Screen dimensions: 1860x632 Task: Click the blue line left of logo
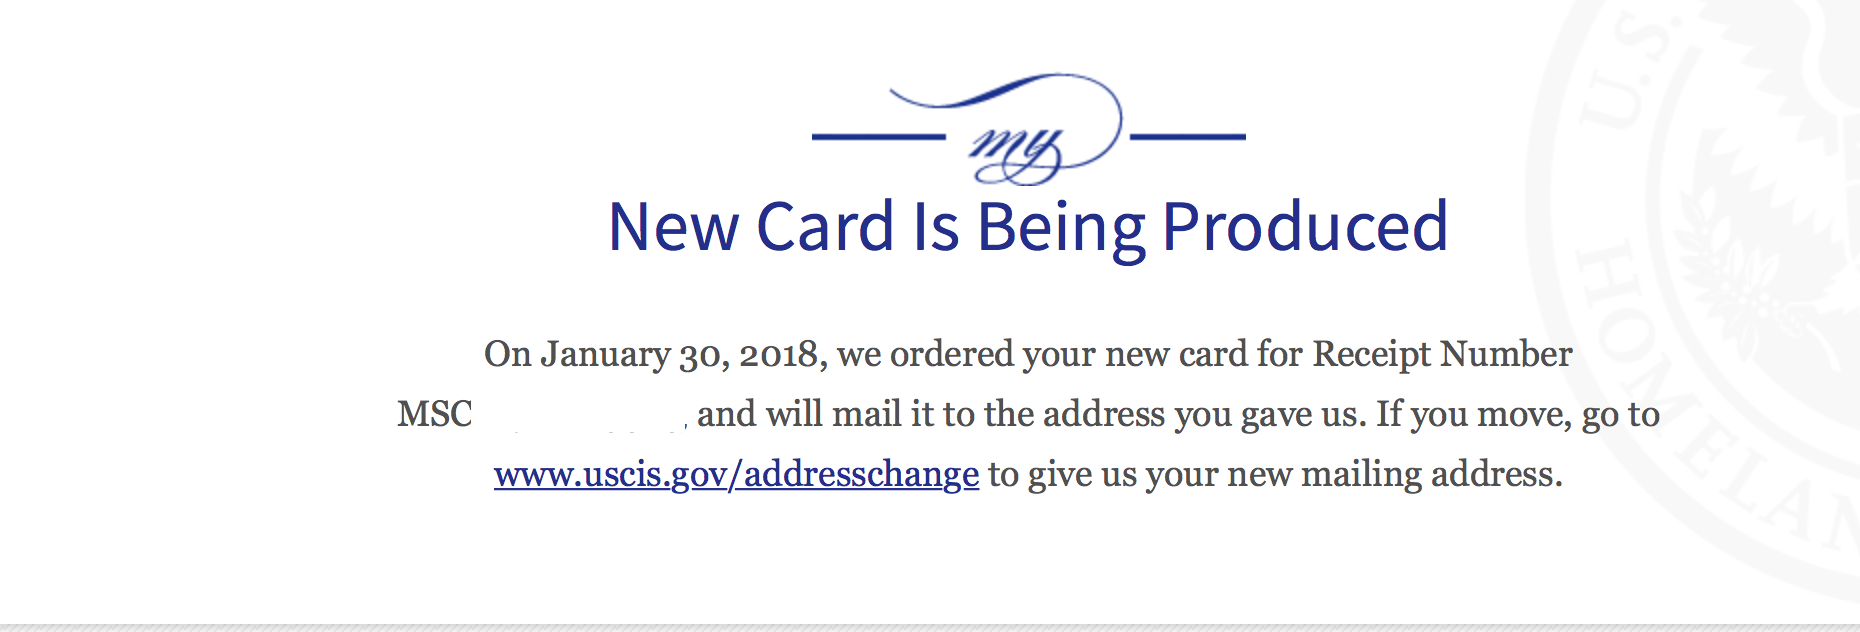click(878, 136)
